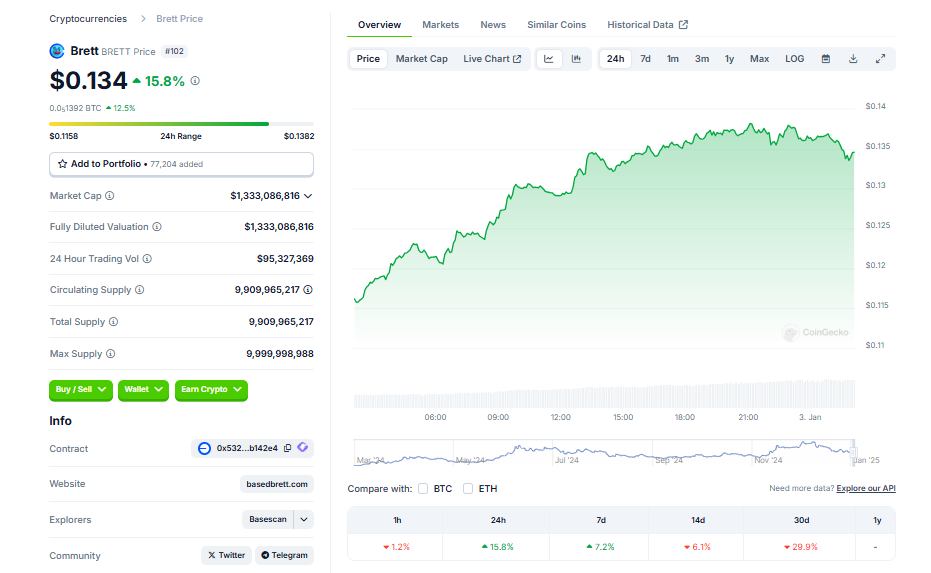The width and height of the screenshot is (931, 573).
Task: Switch to Overview tab
Action: coord(379,25)
